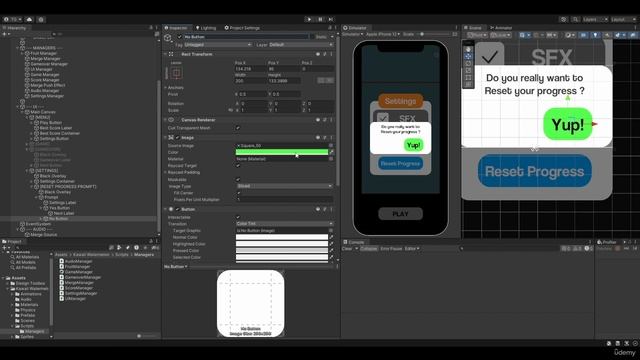The width and height of the screenshot is (640, 360).
Task: Open the Tag dropdown set to Untagged
Action: [x=218, y=44]
